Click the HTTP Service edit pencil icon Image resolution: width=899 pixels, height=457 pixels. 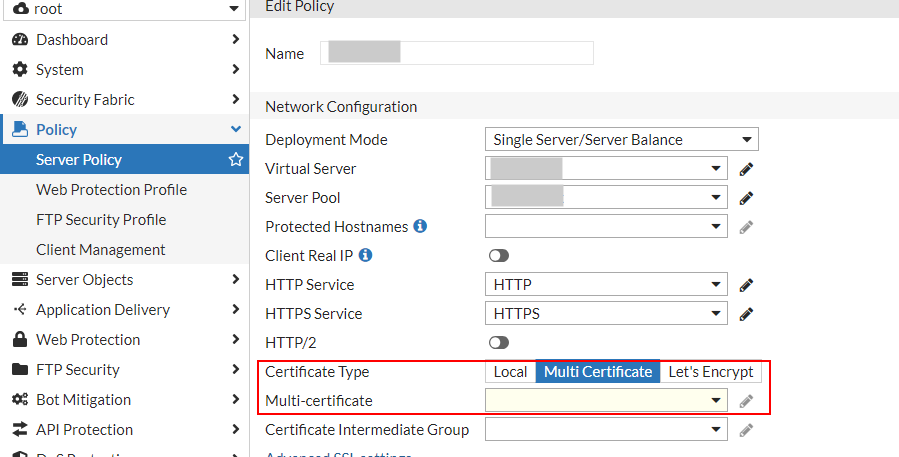coord(745,285)
